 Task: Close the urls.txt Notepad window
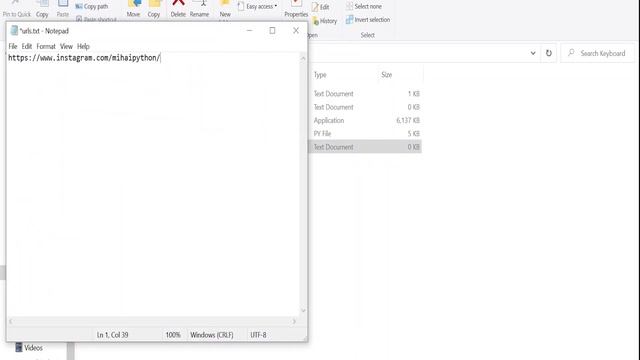point(296,31)
